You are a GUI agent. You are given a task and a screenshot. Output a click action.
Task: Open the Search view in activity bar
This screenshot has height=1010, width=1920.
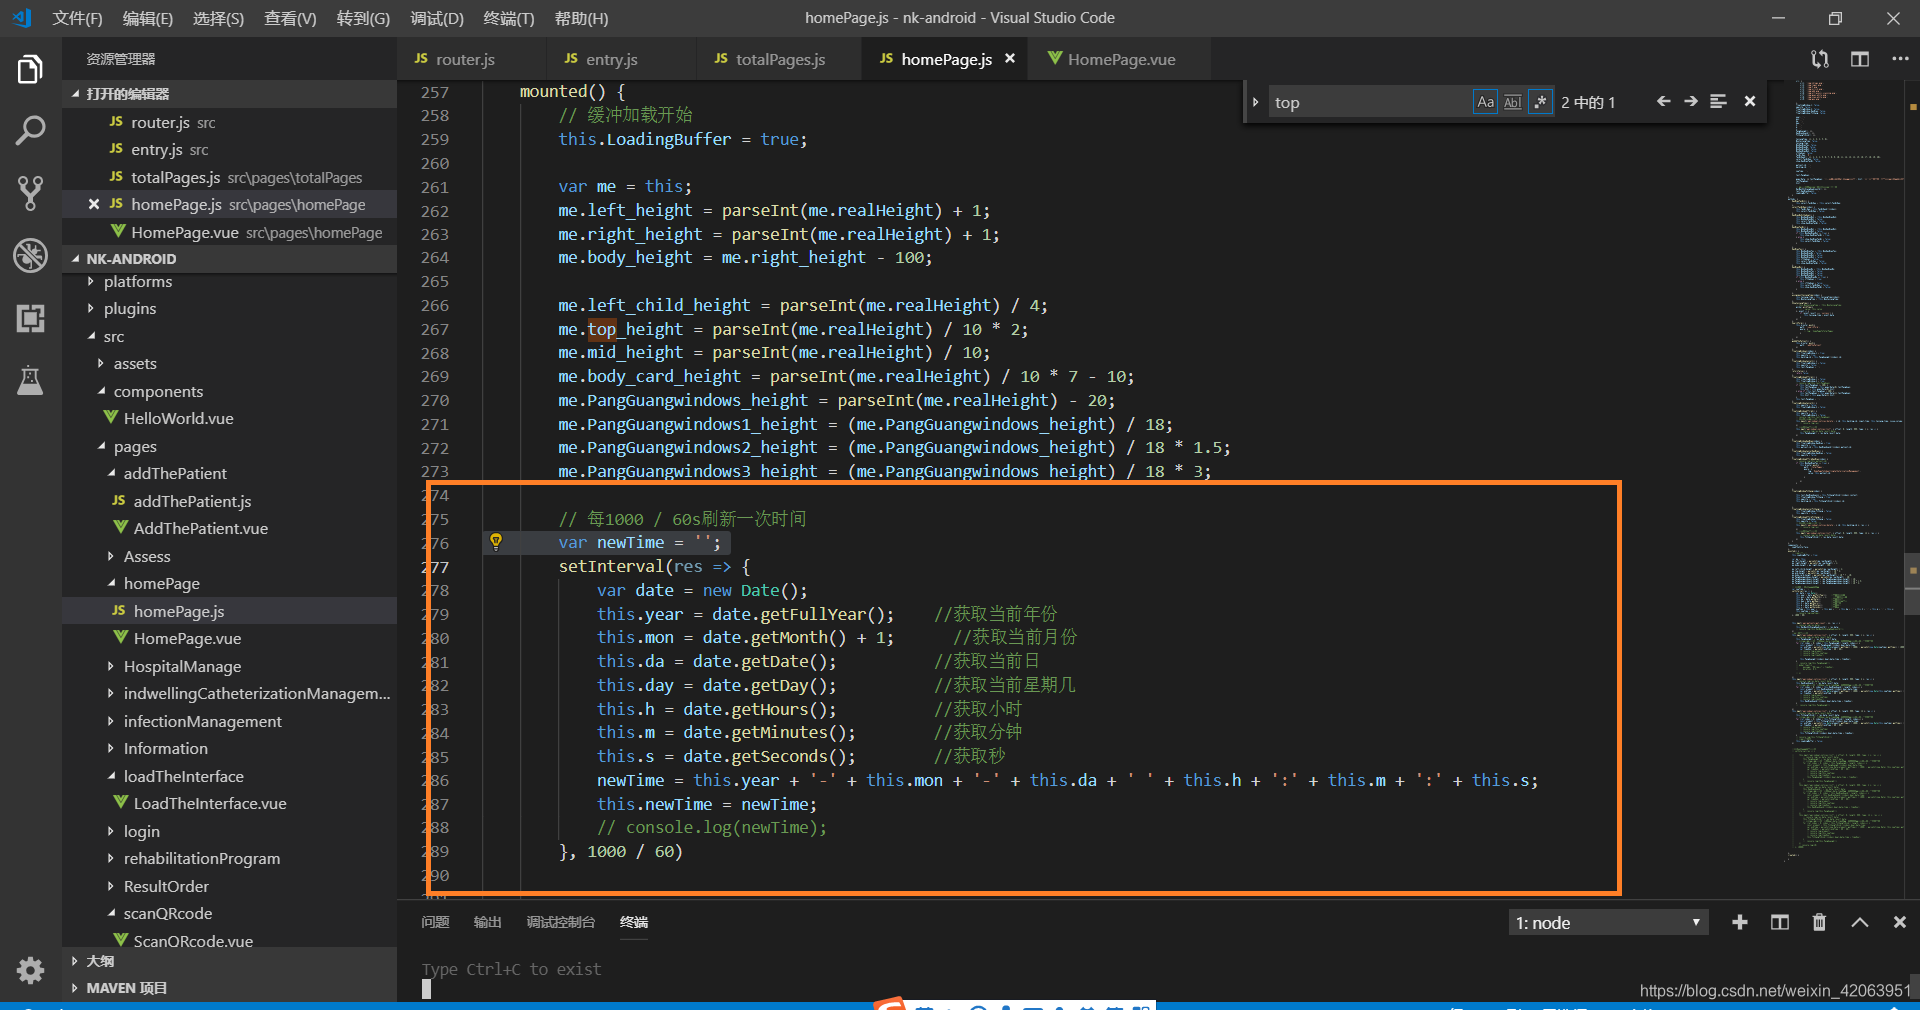30,130
